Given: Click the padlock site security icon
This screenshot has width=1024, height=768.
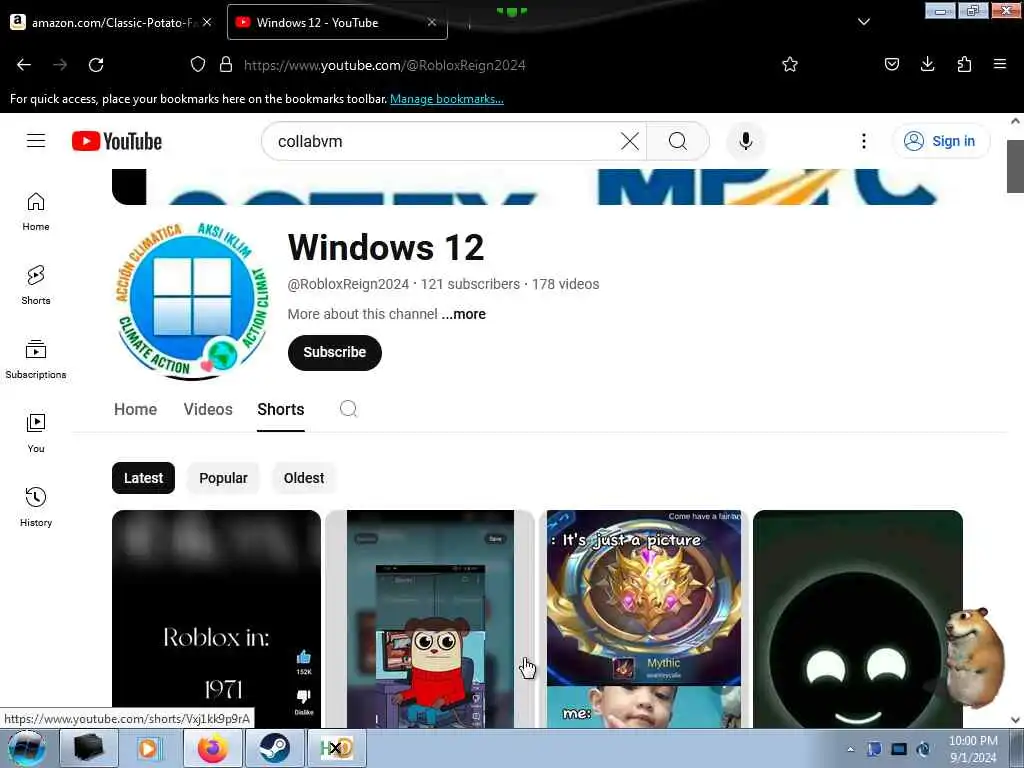Looking at the screenshot, I should pyautogui.click(x=226, y=64).
